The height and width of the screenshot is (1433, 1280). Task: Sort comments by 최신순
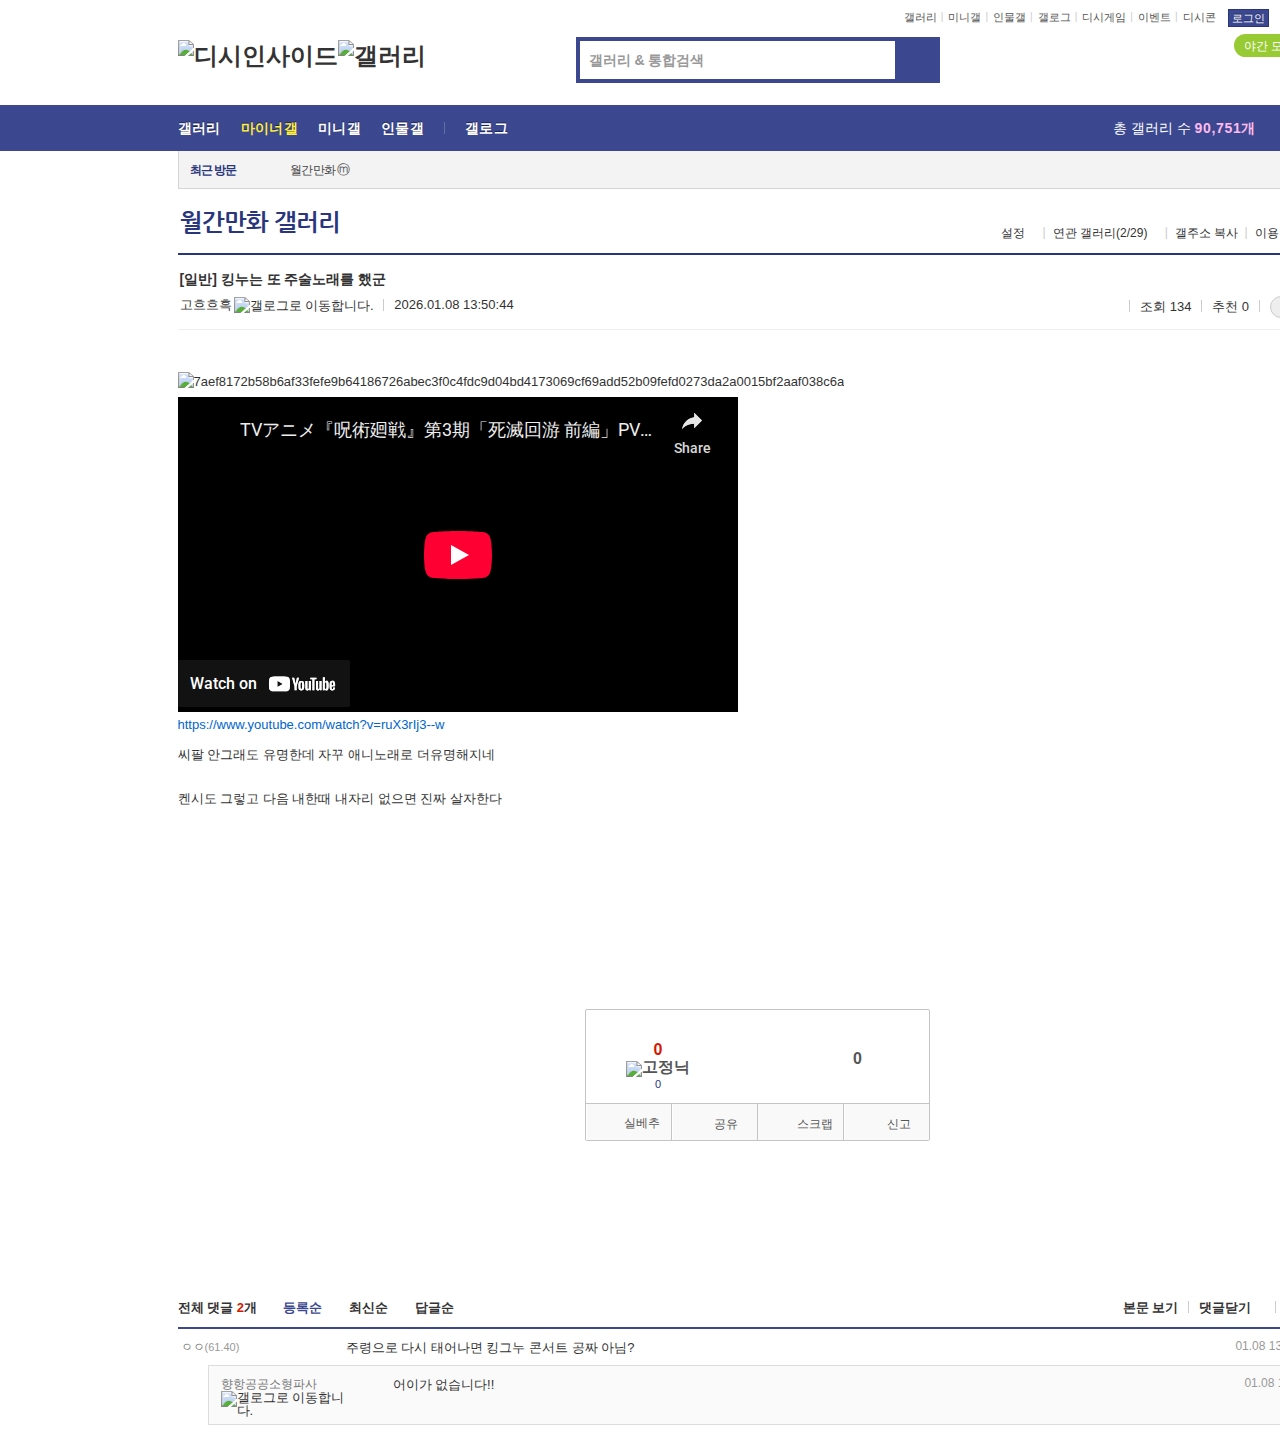tap(368, 1308)
